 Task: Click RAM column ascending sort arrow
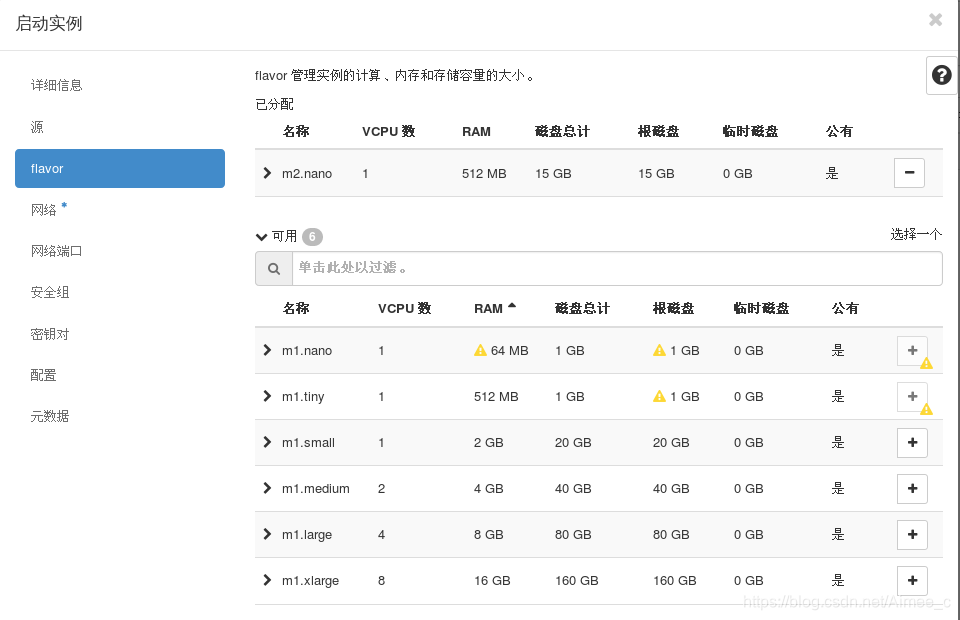pos(512,305)
